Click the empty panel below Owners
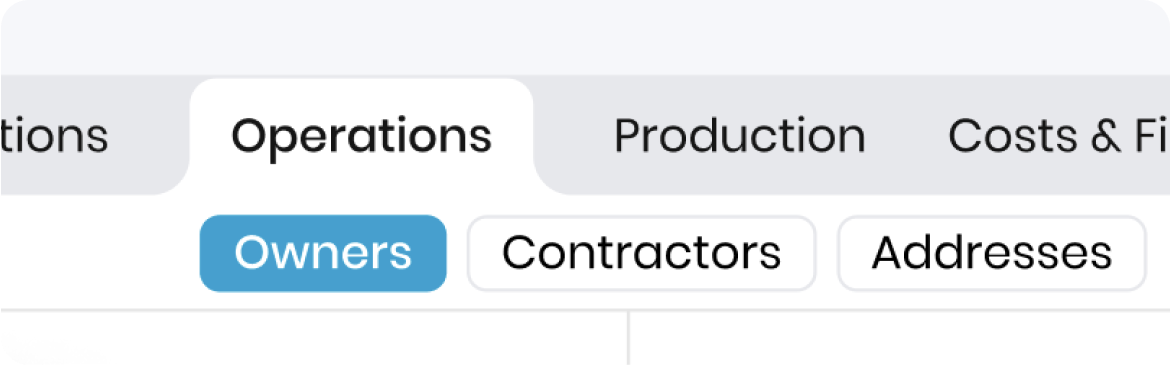 tap(313, 338)
